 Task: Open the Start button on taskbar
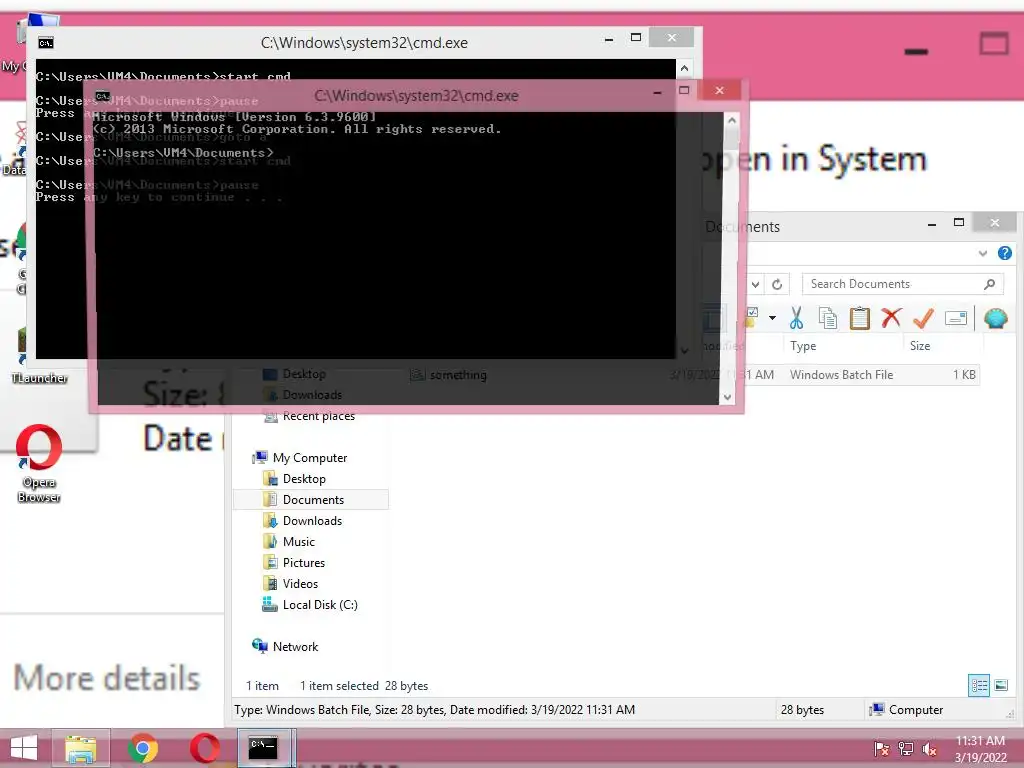tap(24, 748)
